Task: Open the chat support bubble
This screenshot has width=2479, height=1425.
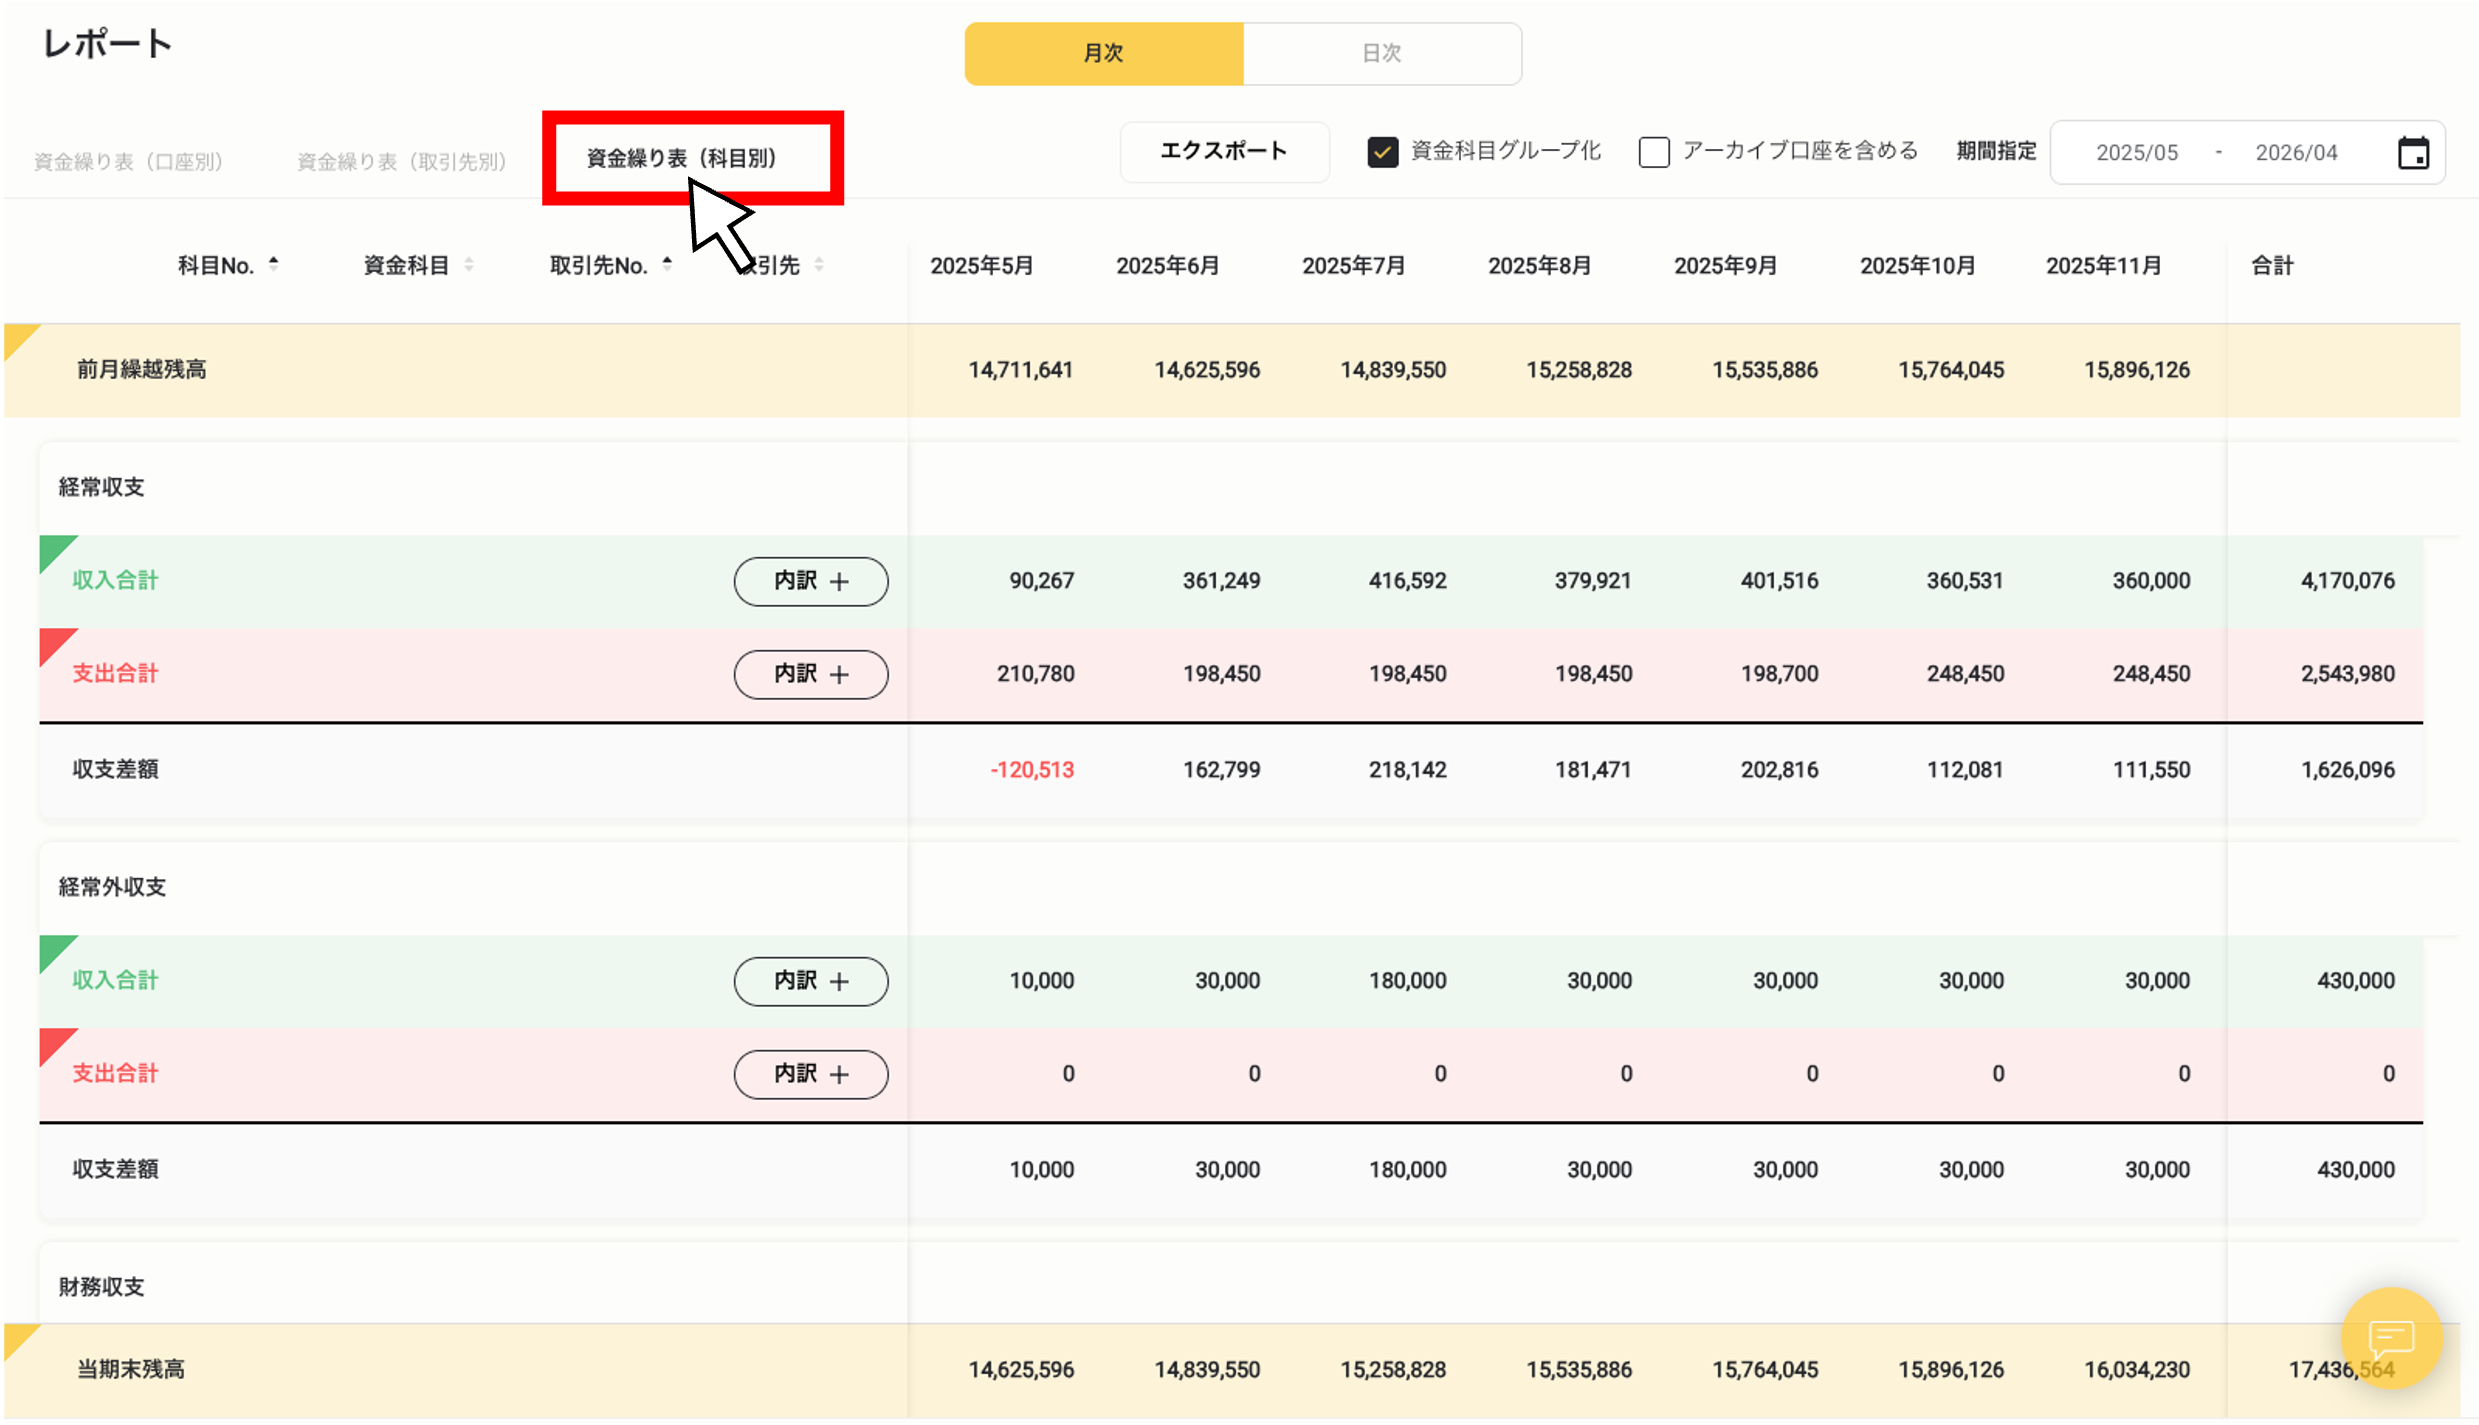Action: click(x=2391, y=1337)
